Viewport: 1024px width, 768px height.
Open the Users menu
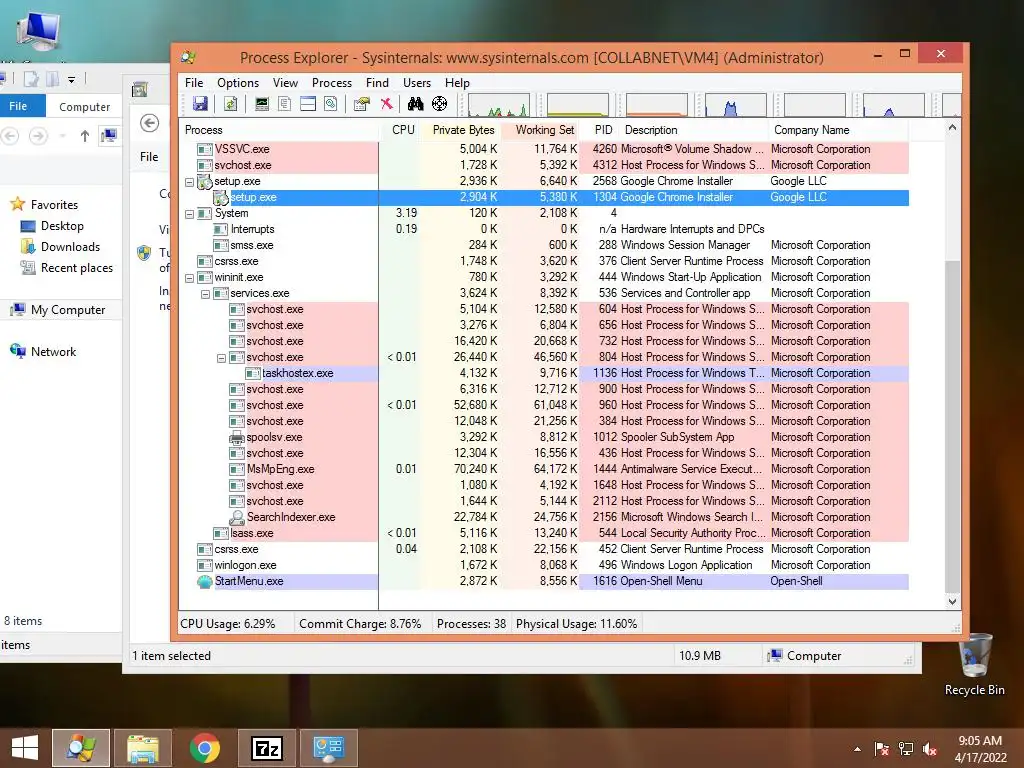click(417, 83)
